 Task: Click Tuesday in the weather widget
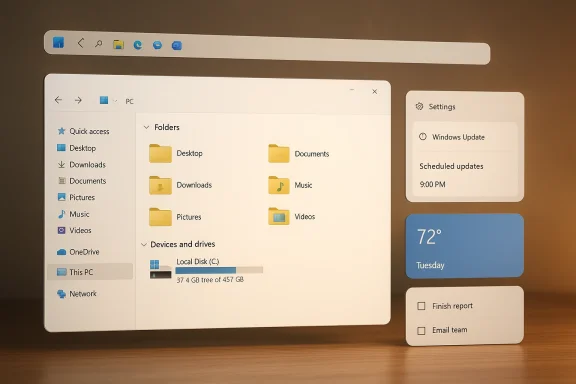tap(430, 265)
